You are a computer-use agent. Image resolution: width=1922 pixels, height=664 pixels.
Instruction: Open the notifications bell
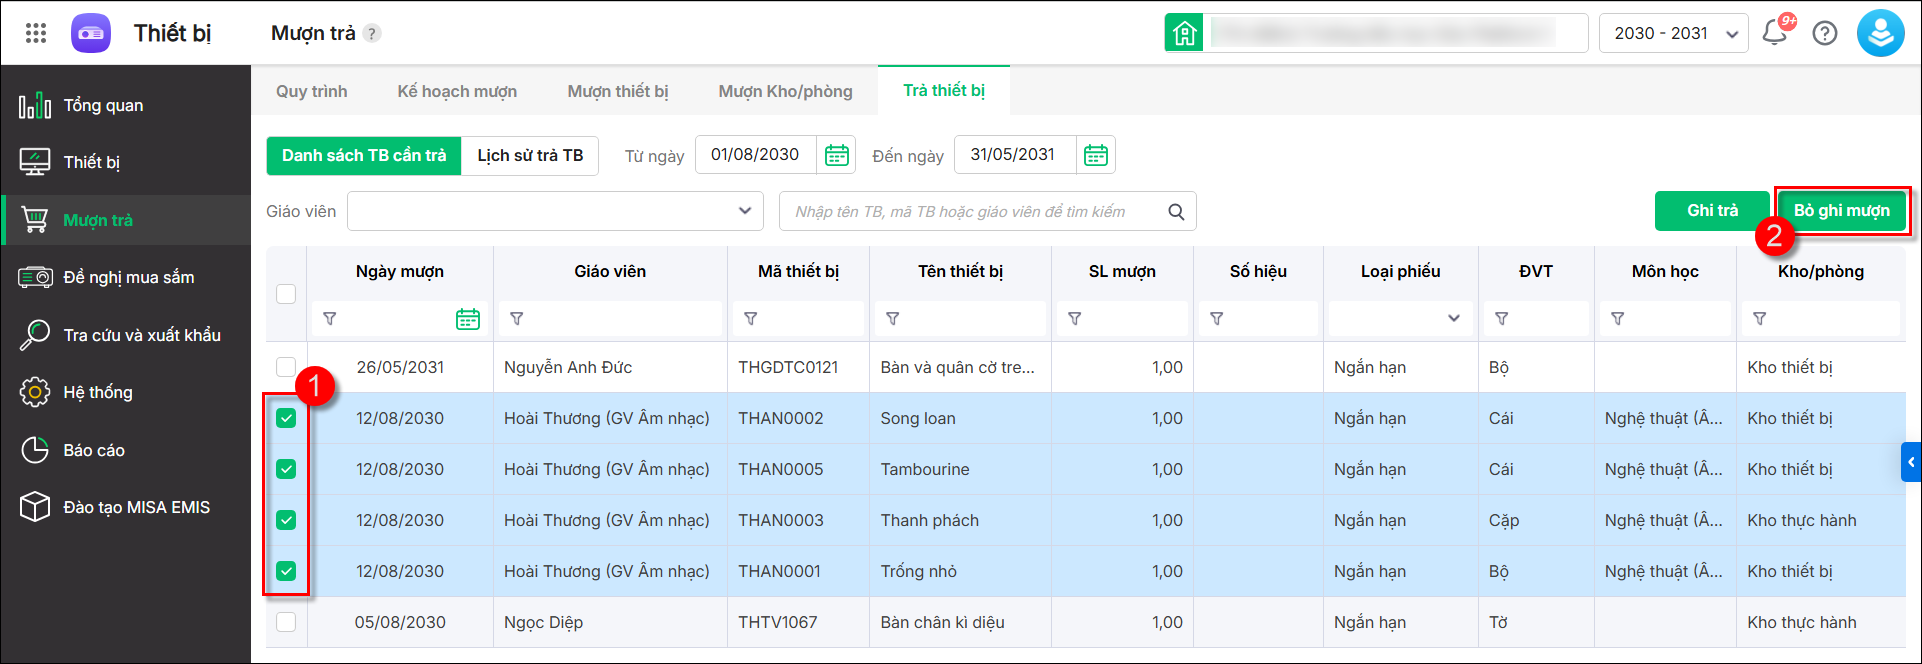coord(1775,33)
